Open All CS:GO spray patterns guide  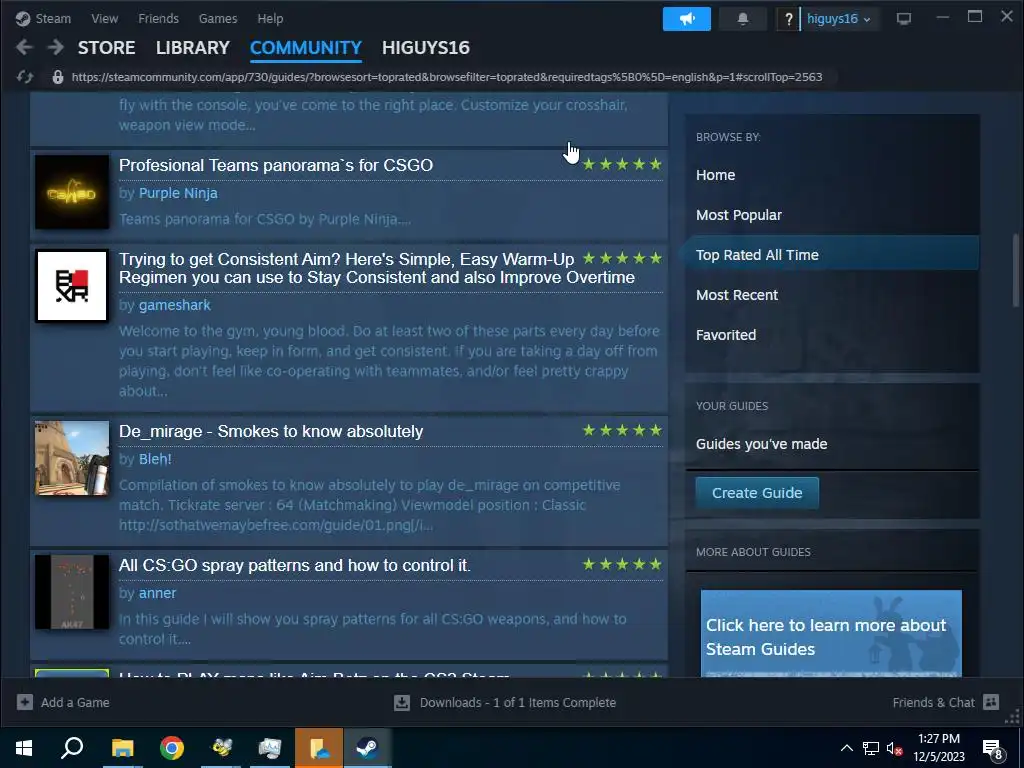click(x=295, y=566)
